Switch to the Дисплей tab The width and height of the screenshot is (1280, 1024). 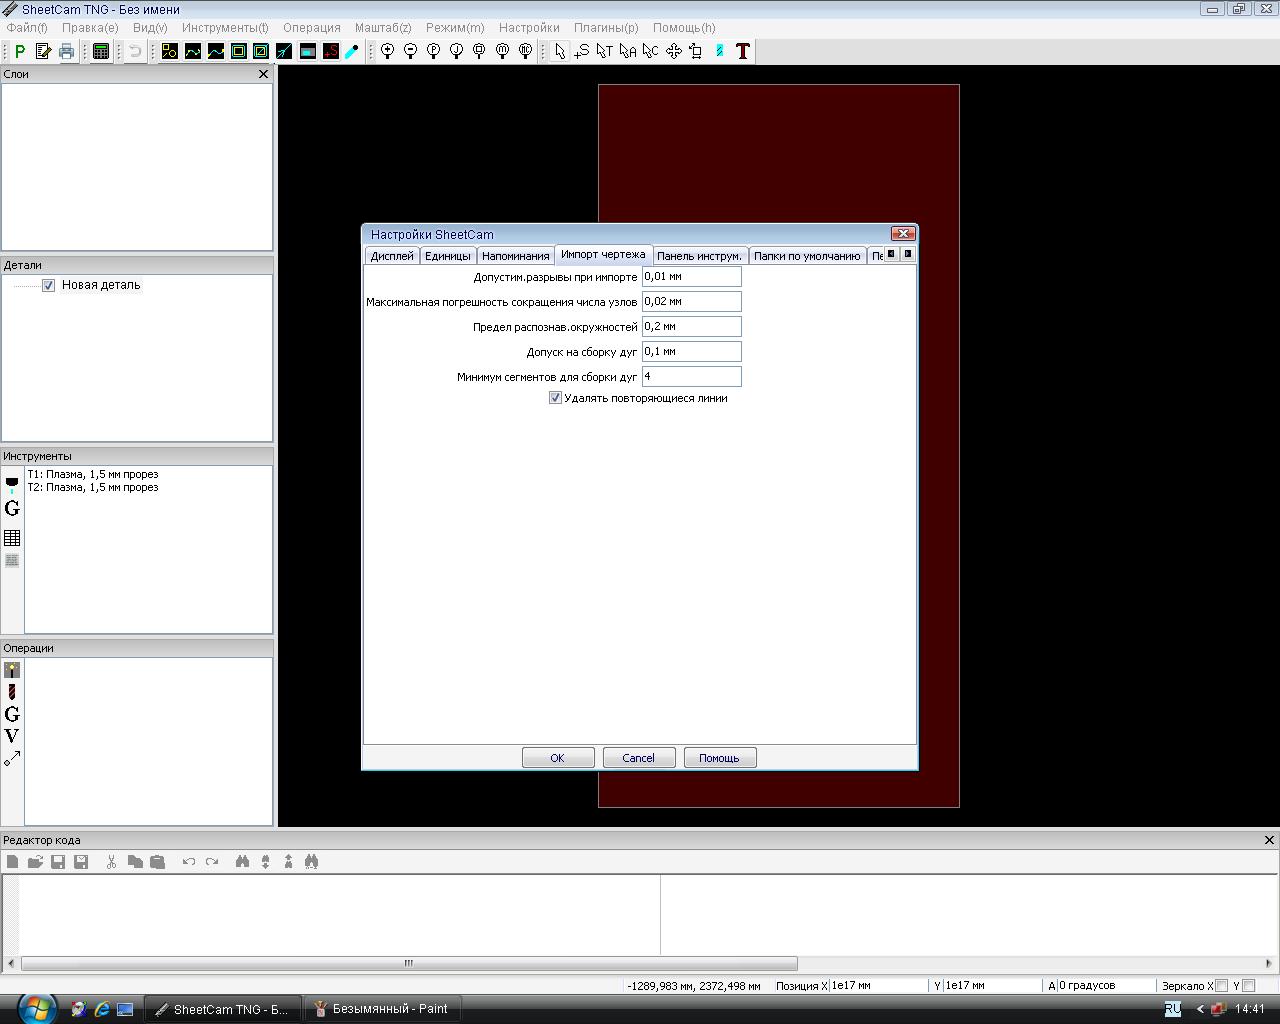(x=392, y=256)
